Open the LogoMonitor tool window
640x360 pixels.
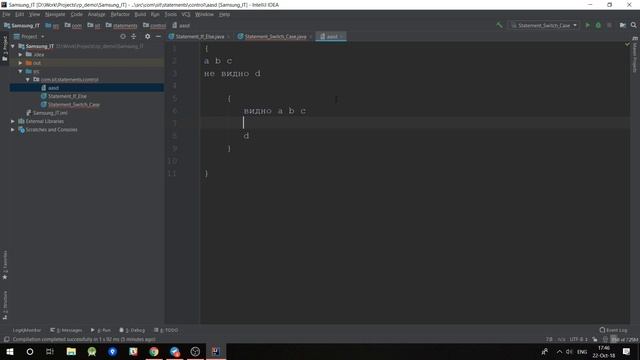(27, 330)
